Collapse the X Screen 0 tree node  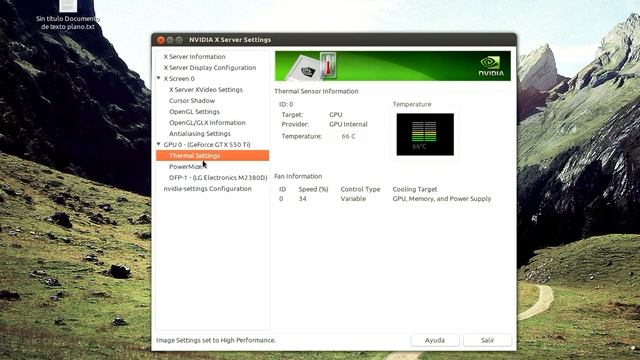(x=159, y=78)
